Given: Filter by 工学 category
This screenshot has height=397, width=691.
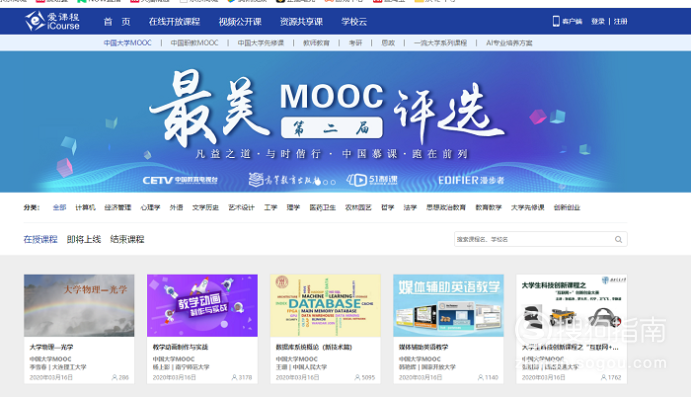Looking at the screenshot, I should pos(271,208).
